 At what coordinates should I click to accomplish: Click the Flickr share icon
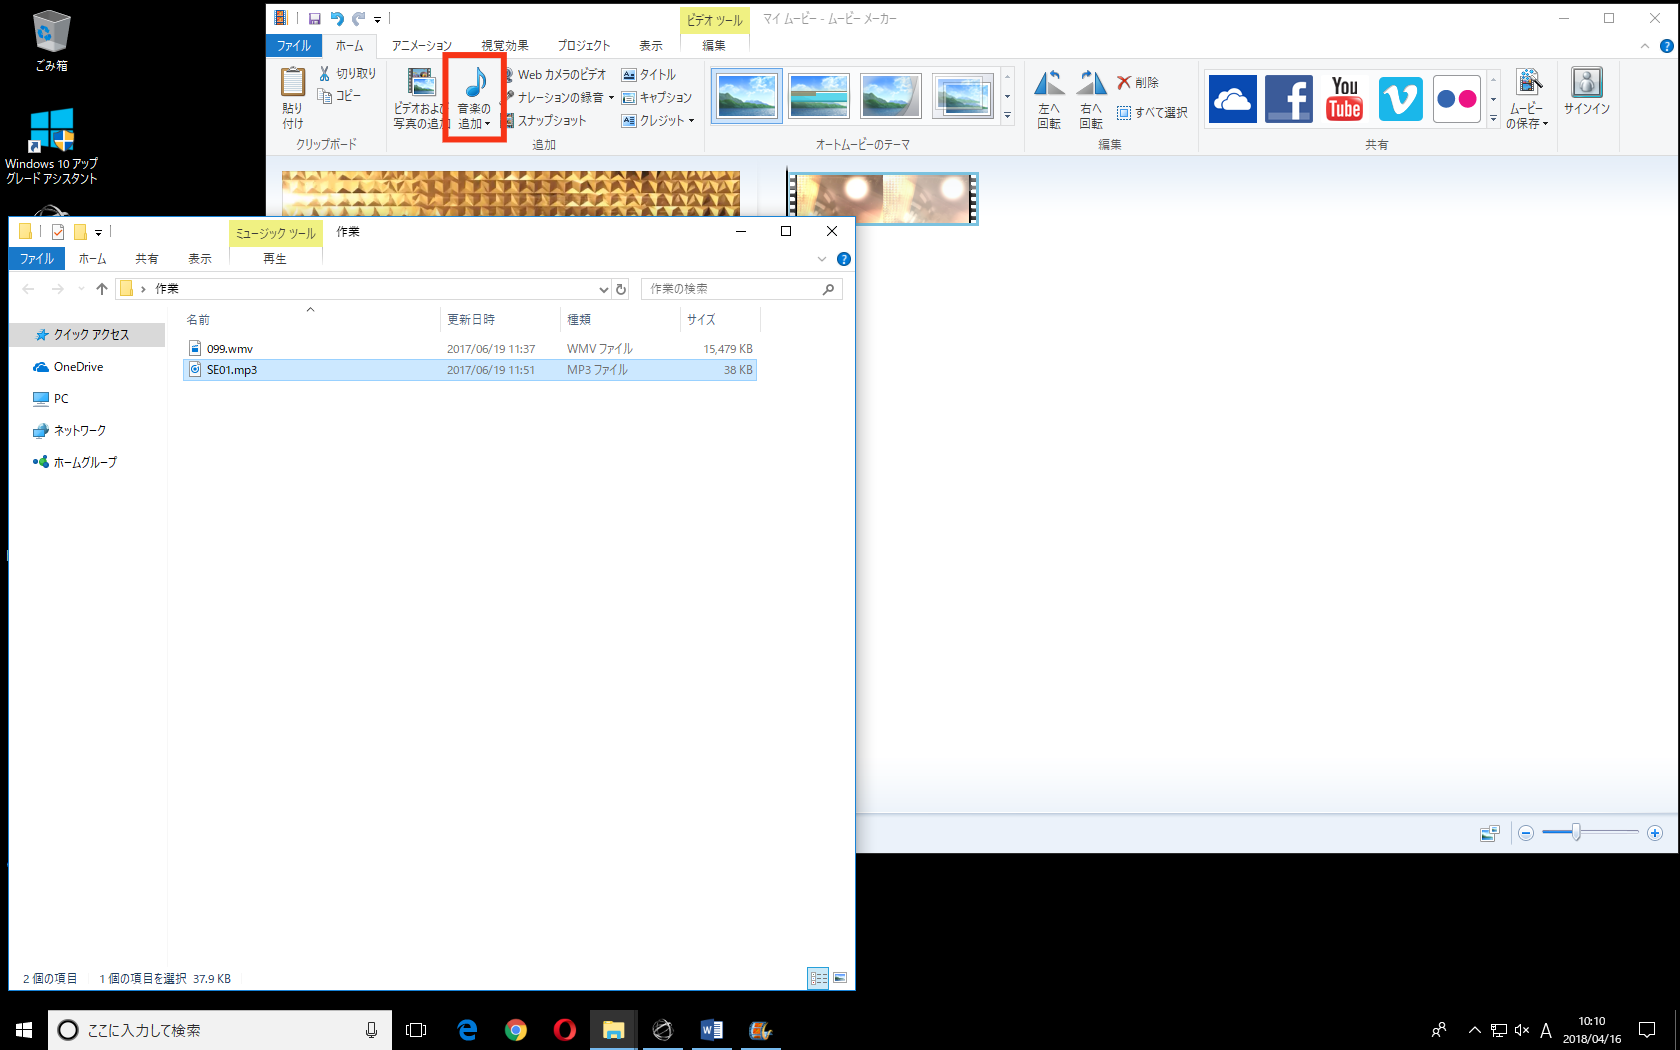tap(1456, 99)
